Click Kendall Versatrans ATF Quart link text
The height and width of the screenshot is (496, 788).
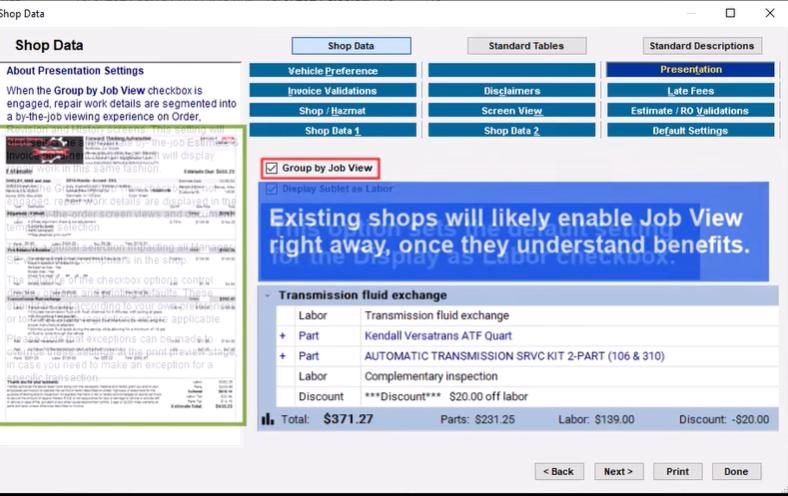coord(438,336)
